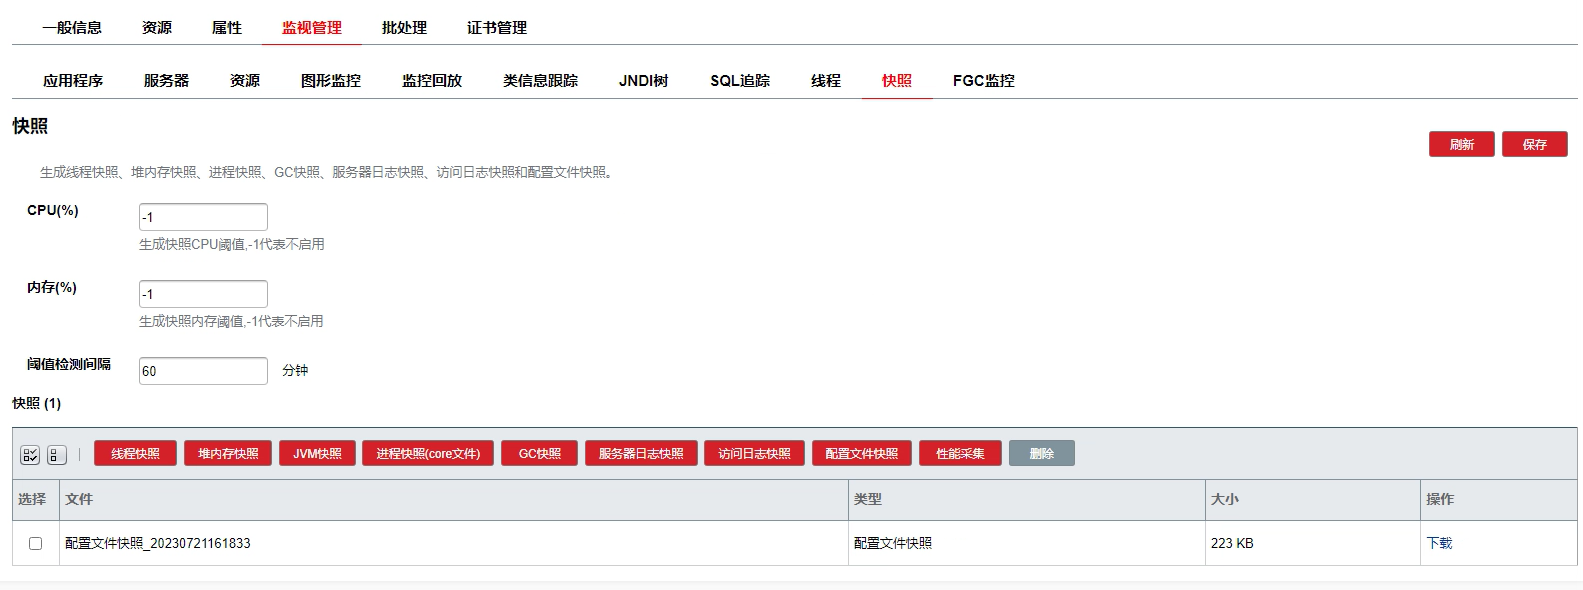This screenshot has height=590, width=1583.
Task: Open the SQL追踪 tab
Action: click(x=740, y=81)
